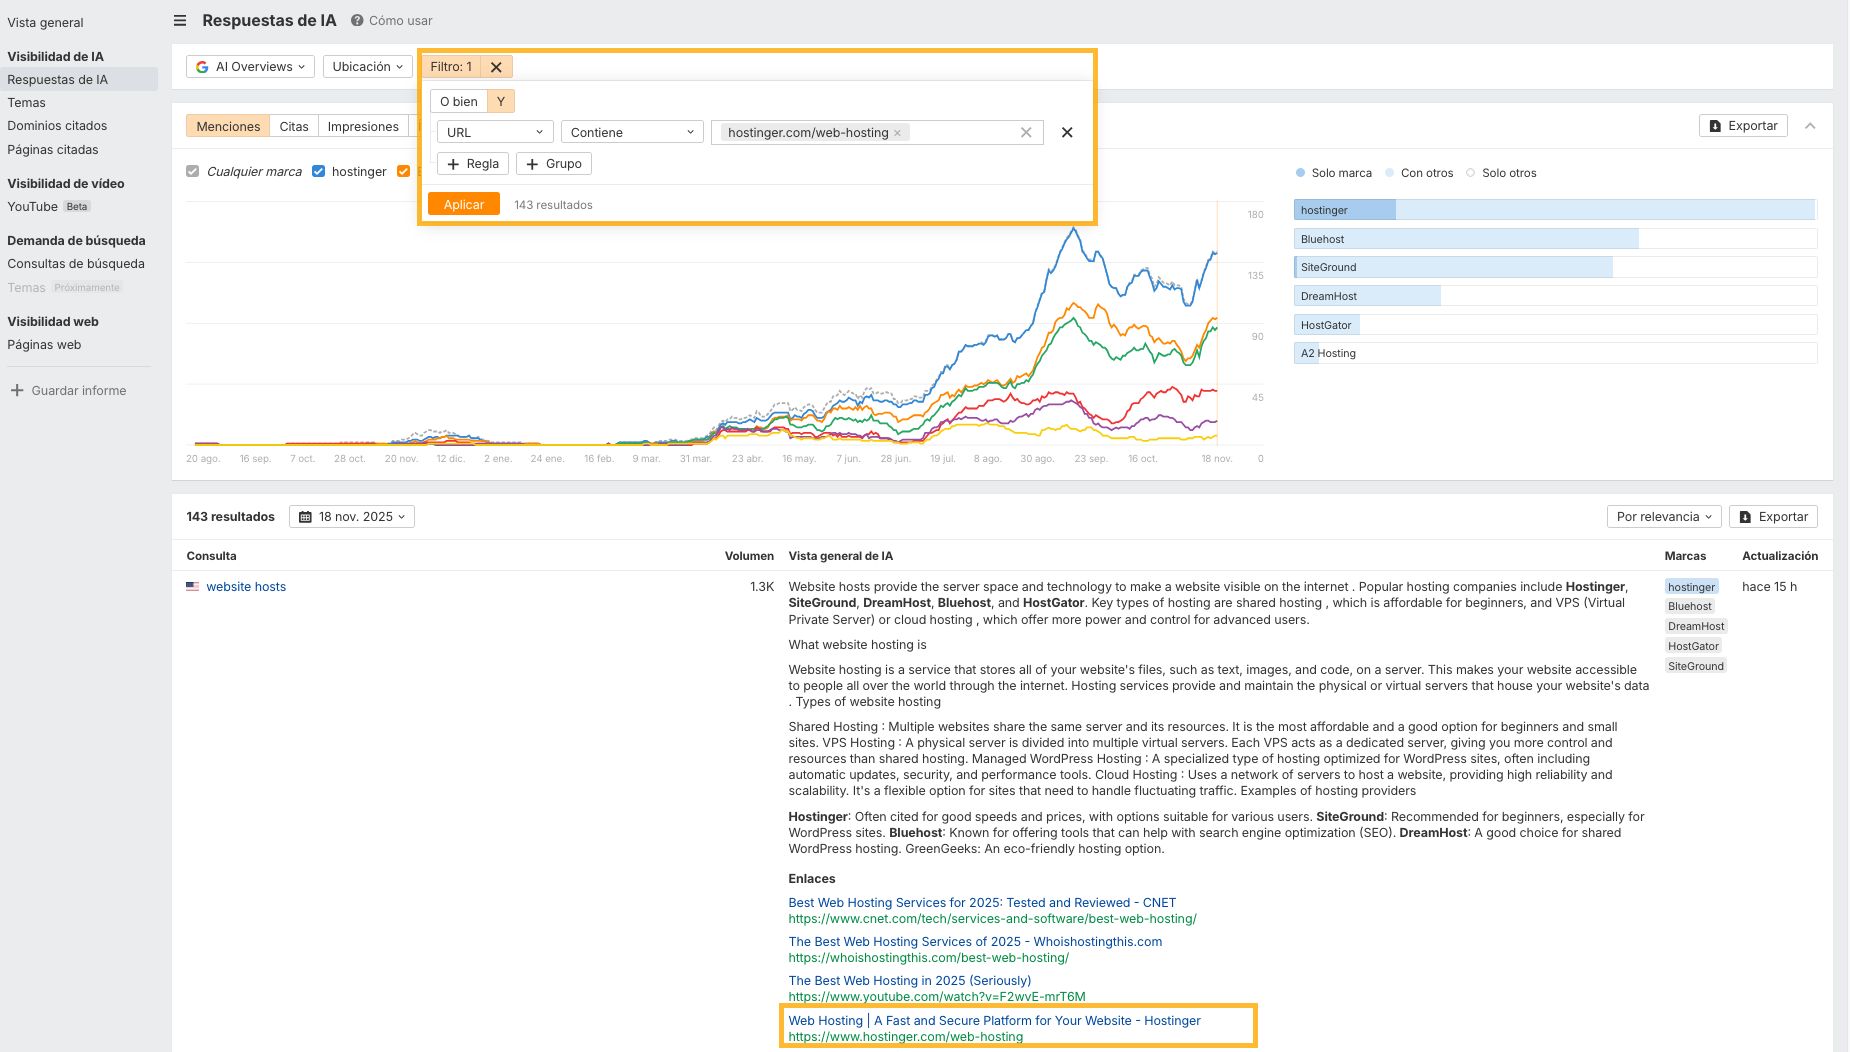1850x1052 pixels.
Task: Click the hamburger menu icon beside Respuestas de IA
Action: 180,20
